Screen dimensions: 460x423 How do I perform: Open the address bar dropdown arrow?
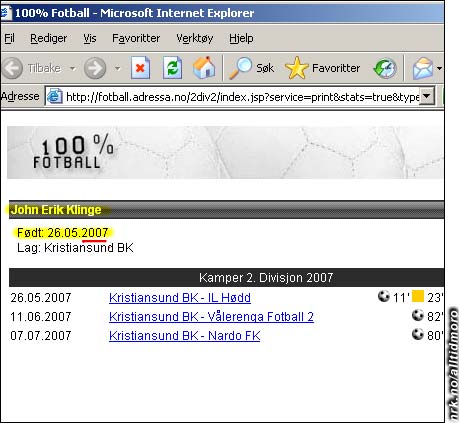(427, 96)
